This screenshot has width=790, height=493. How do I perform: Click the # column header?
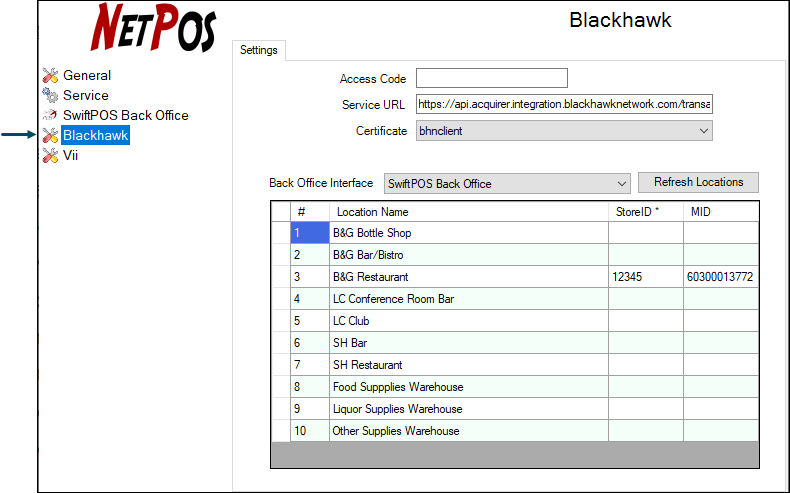click(x=310, y=212)
